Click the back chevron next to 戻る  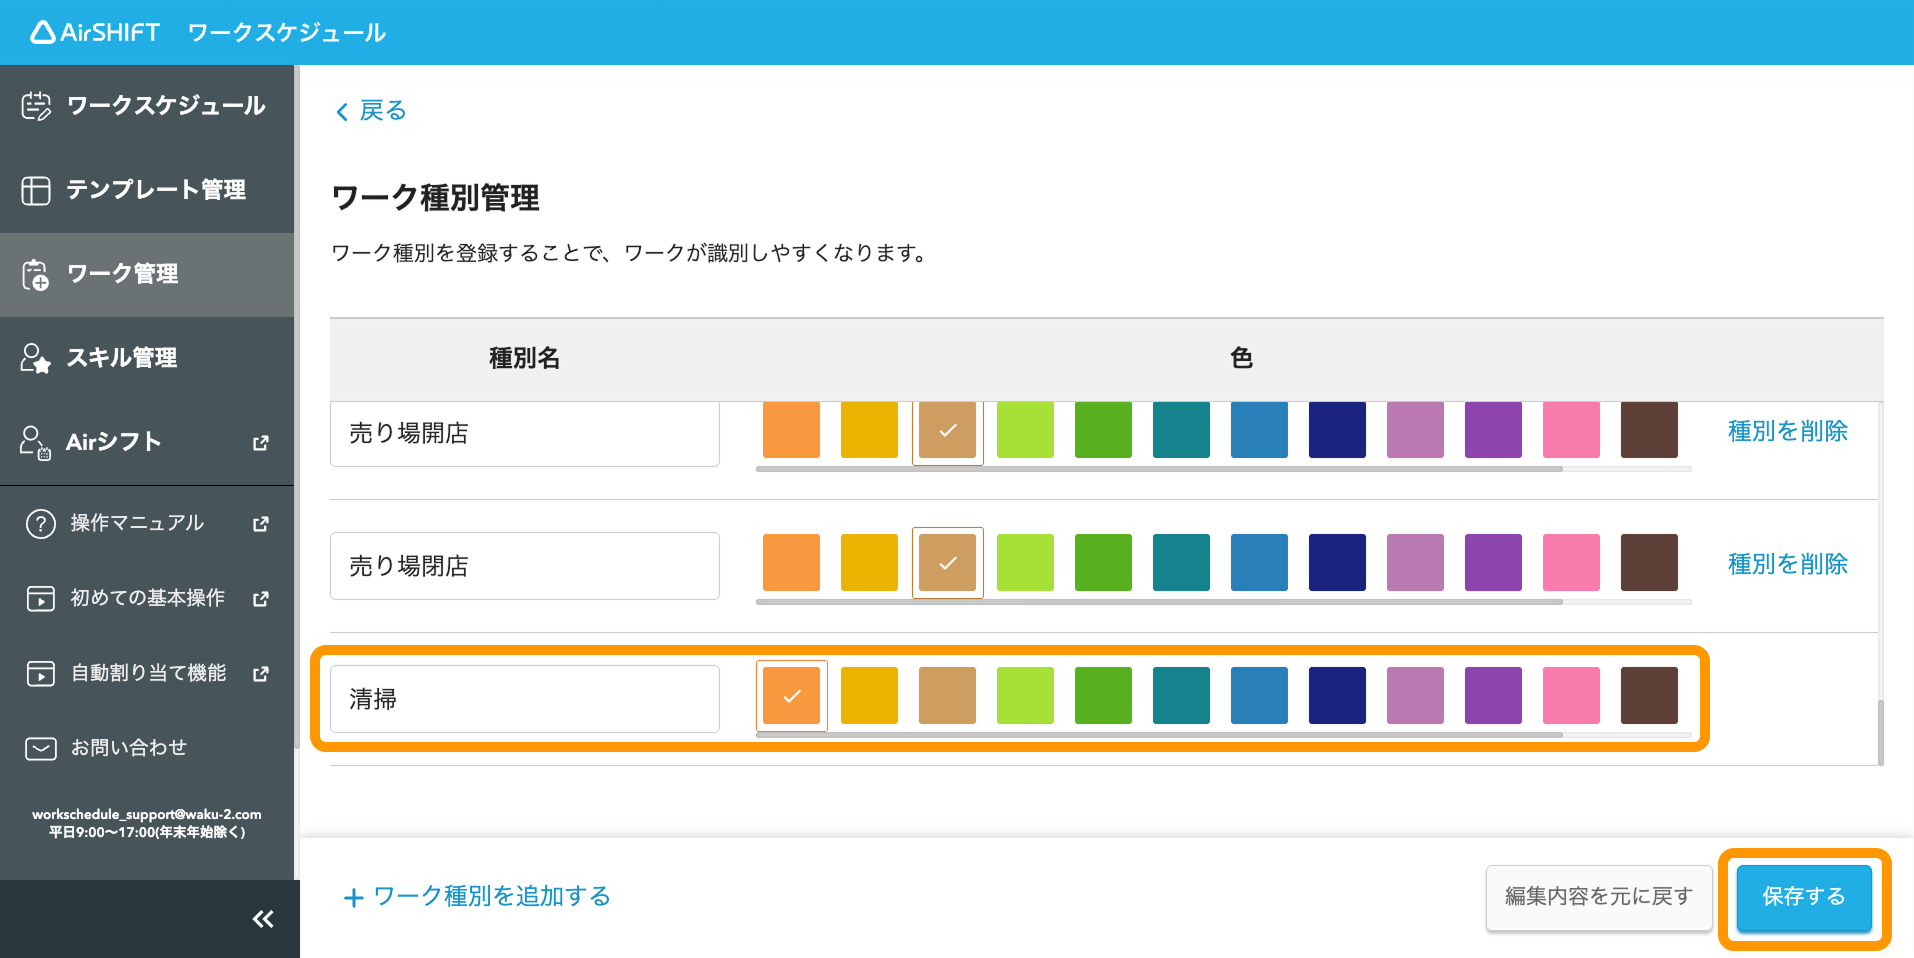342,111
